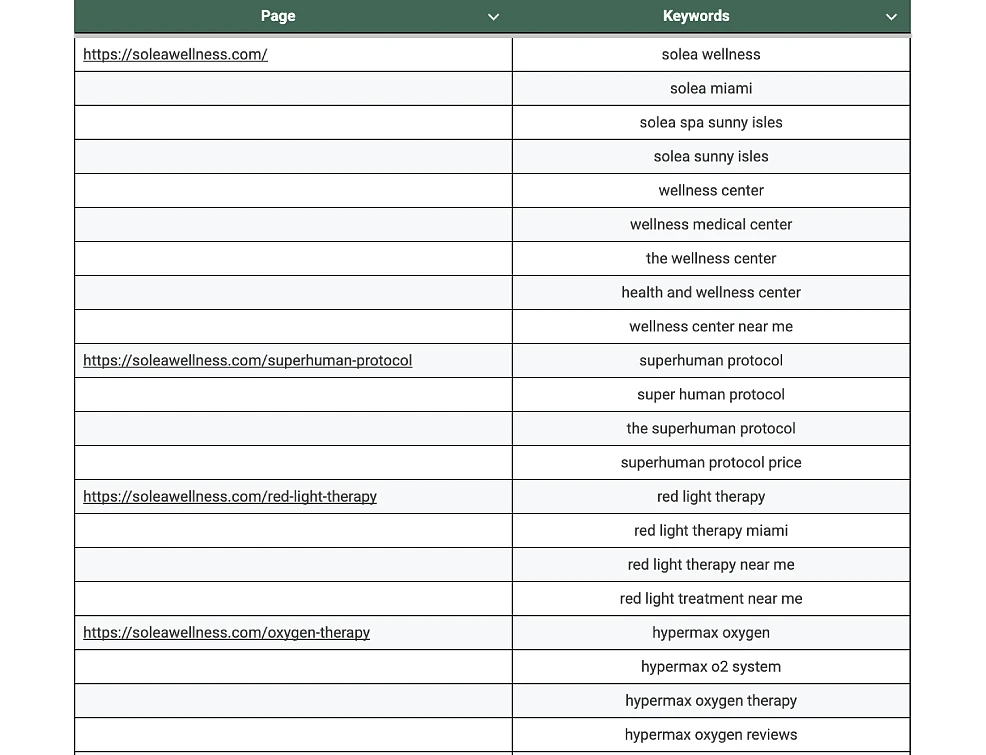This screenshot has height=755, width=986.
Task: Select the 'health and wellness center' cell
Action: click(x=711, y=292)
